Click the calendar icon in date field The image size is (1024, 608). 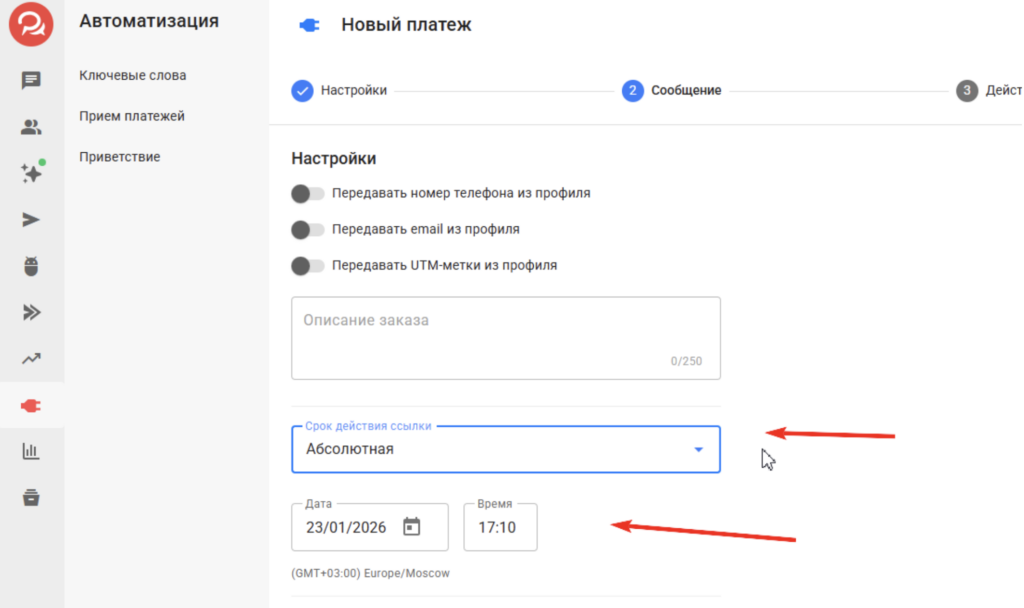click(x=411, y=526)
